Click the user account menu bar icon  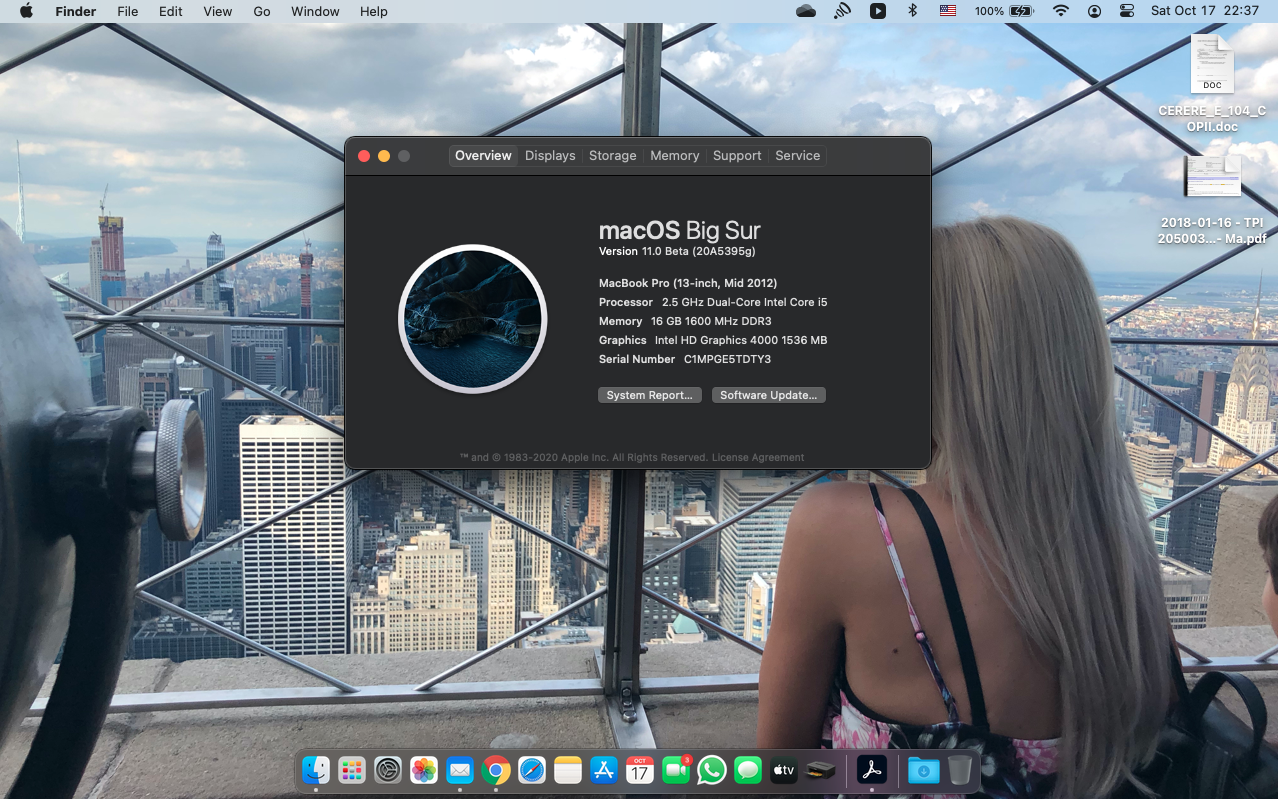tap(1095, 11)
